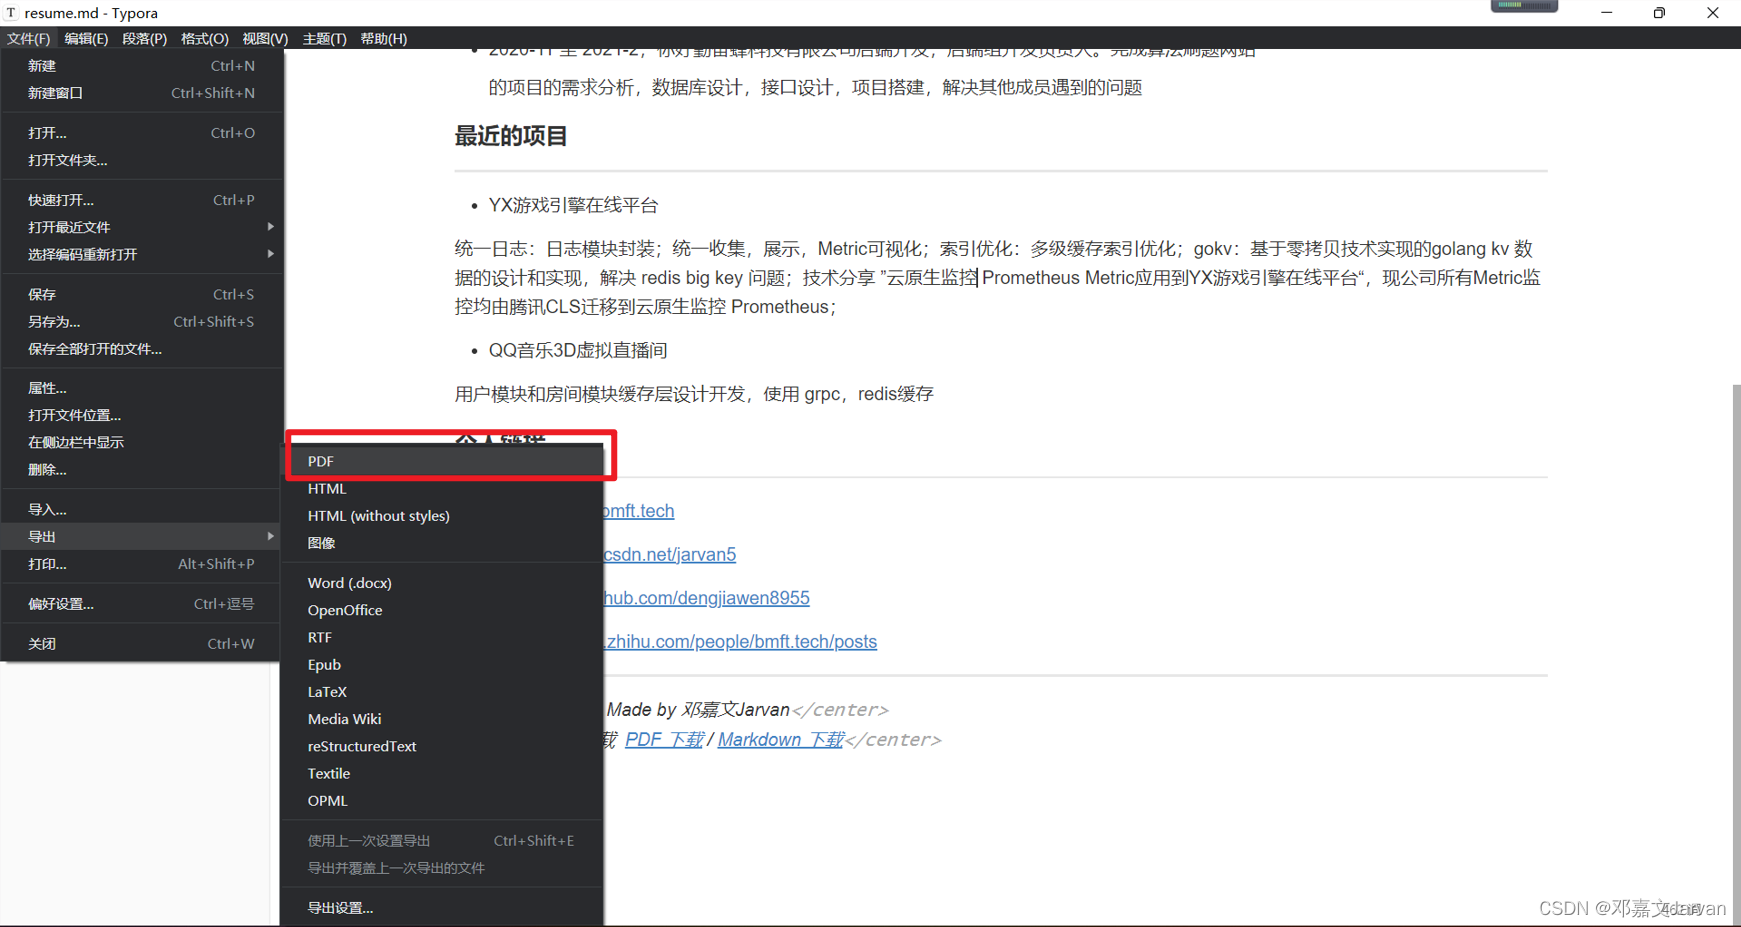
Task: Expand the 选择编码重新打开 submenu
Action: pos(142,254)
